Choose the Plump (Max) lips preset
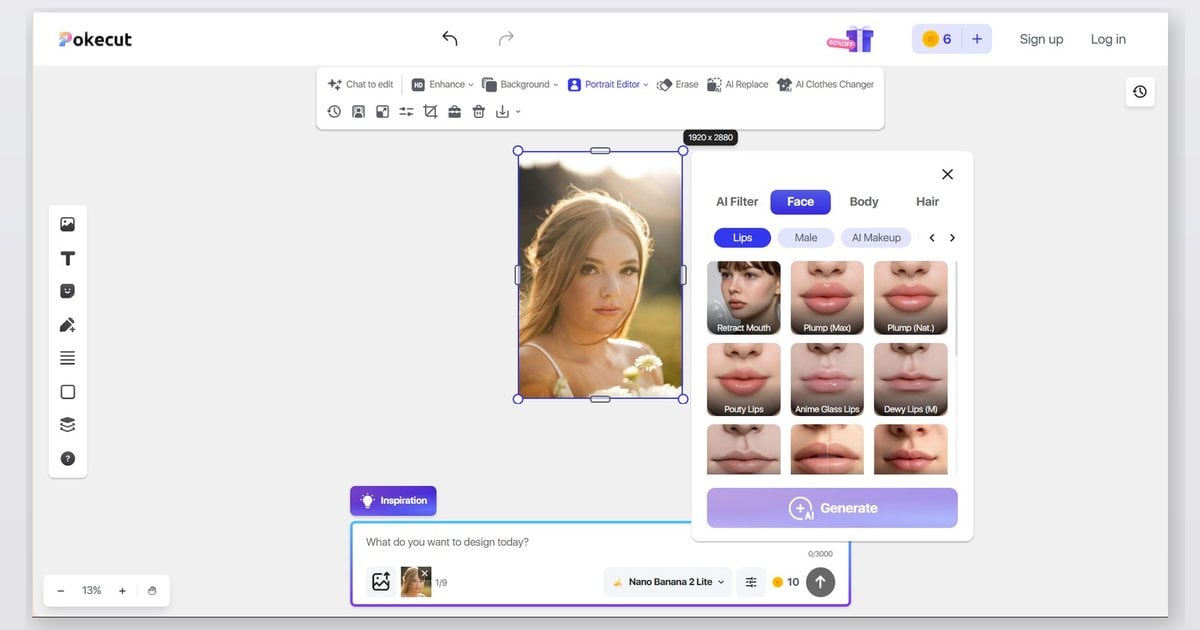The height and width of the screenshot is (630, 1200). 827,298
